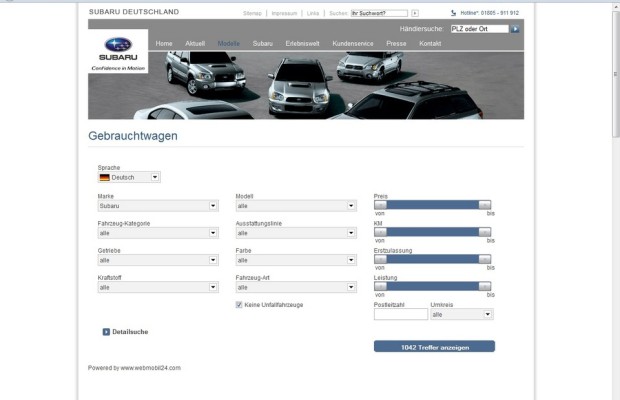Screen dimensions: 620x400
Task: Open the Sprache dropdown
Action: pyautogui.click(x=129, y=177)
